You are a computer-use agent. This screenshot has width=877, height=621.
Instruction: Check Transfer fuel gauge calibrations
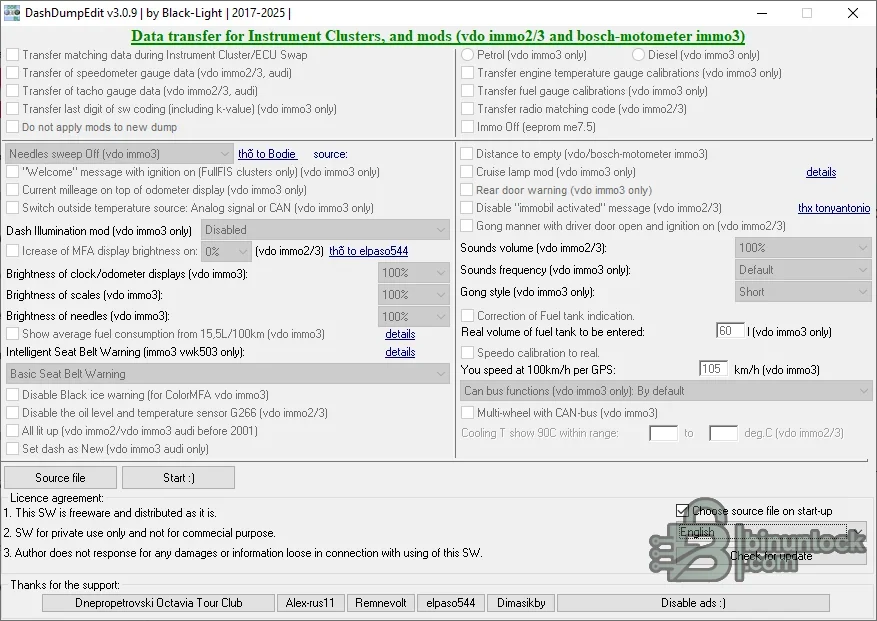tap(468, 91)
